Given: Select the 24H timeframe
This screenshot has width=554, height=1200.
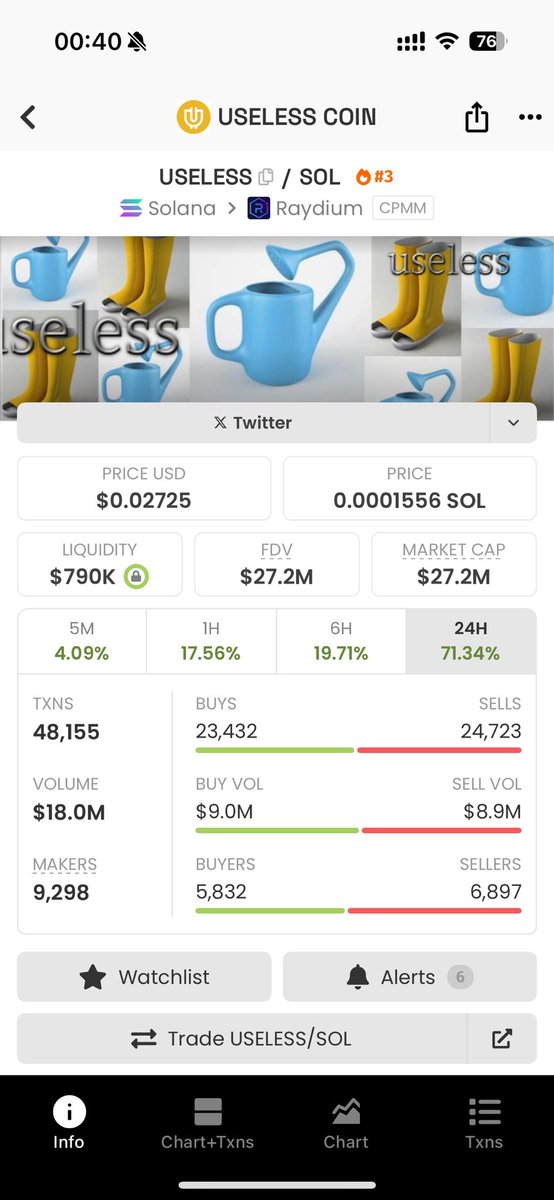Looking at the screenshot, I should point(471,641).
